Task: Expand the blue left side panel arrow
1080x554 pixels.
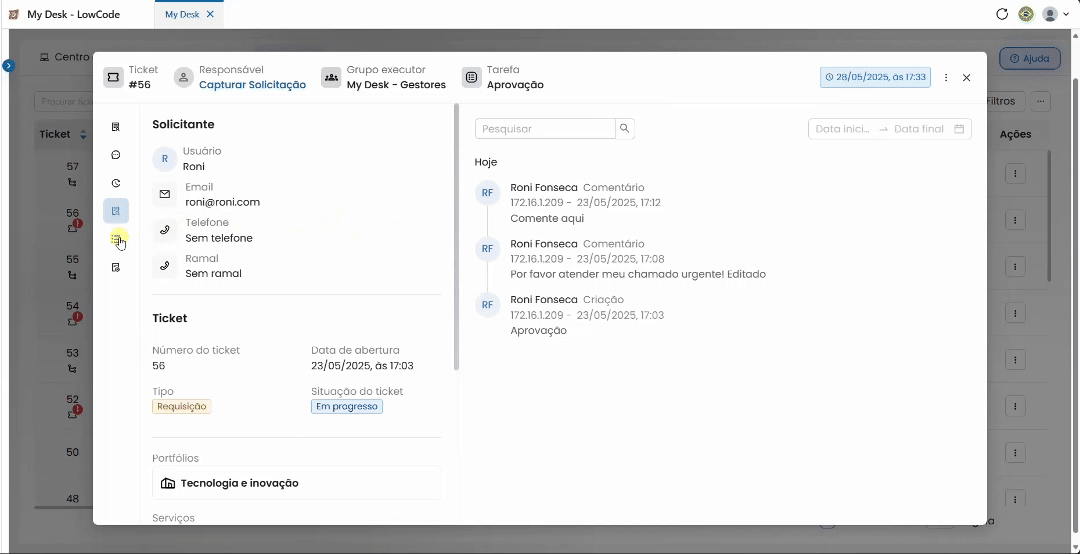Action: pos(8,66)
